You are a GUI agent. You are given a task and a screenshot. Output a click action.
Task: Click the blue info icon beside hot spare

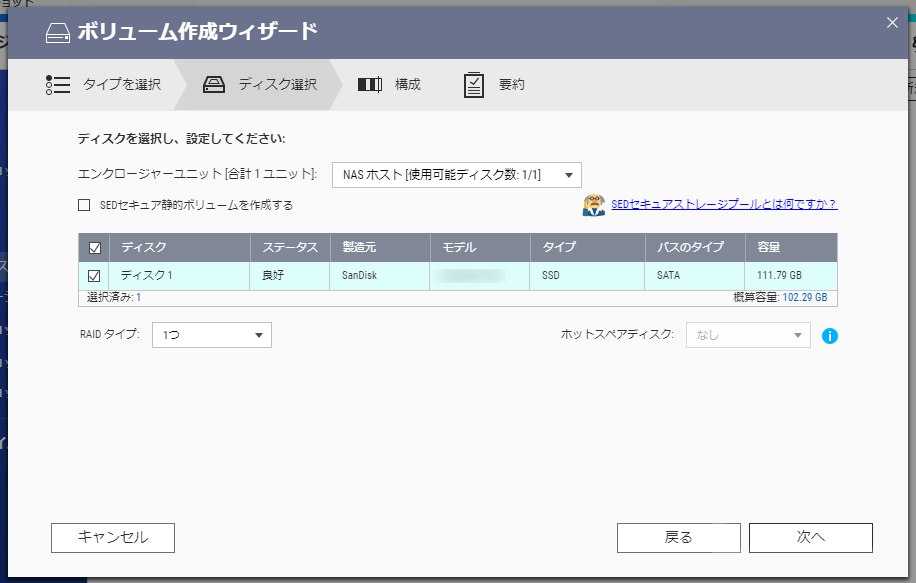[830, 336]
